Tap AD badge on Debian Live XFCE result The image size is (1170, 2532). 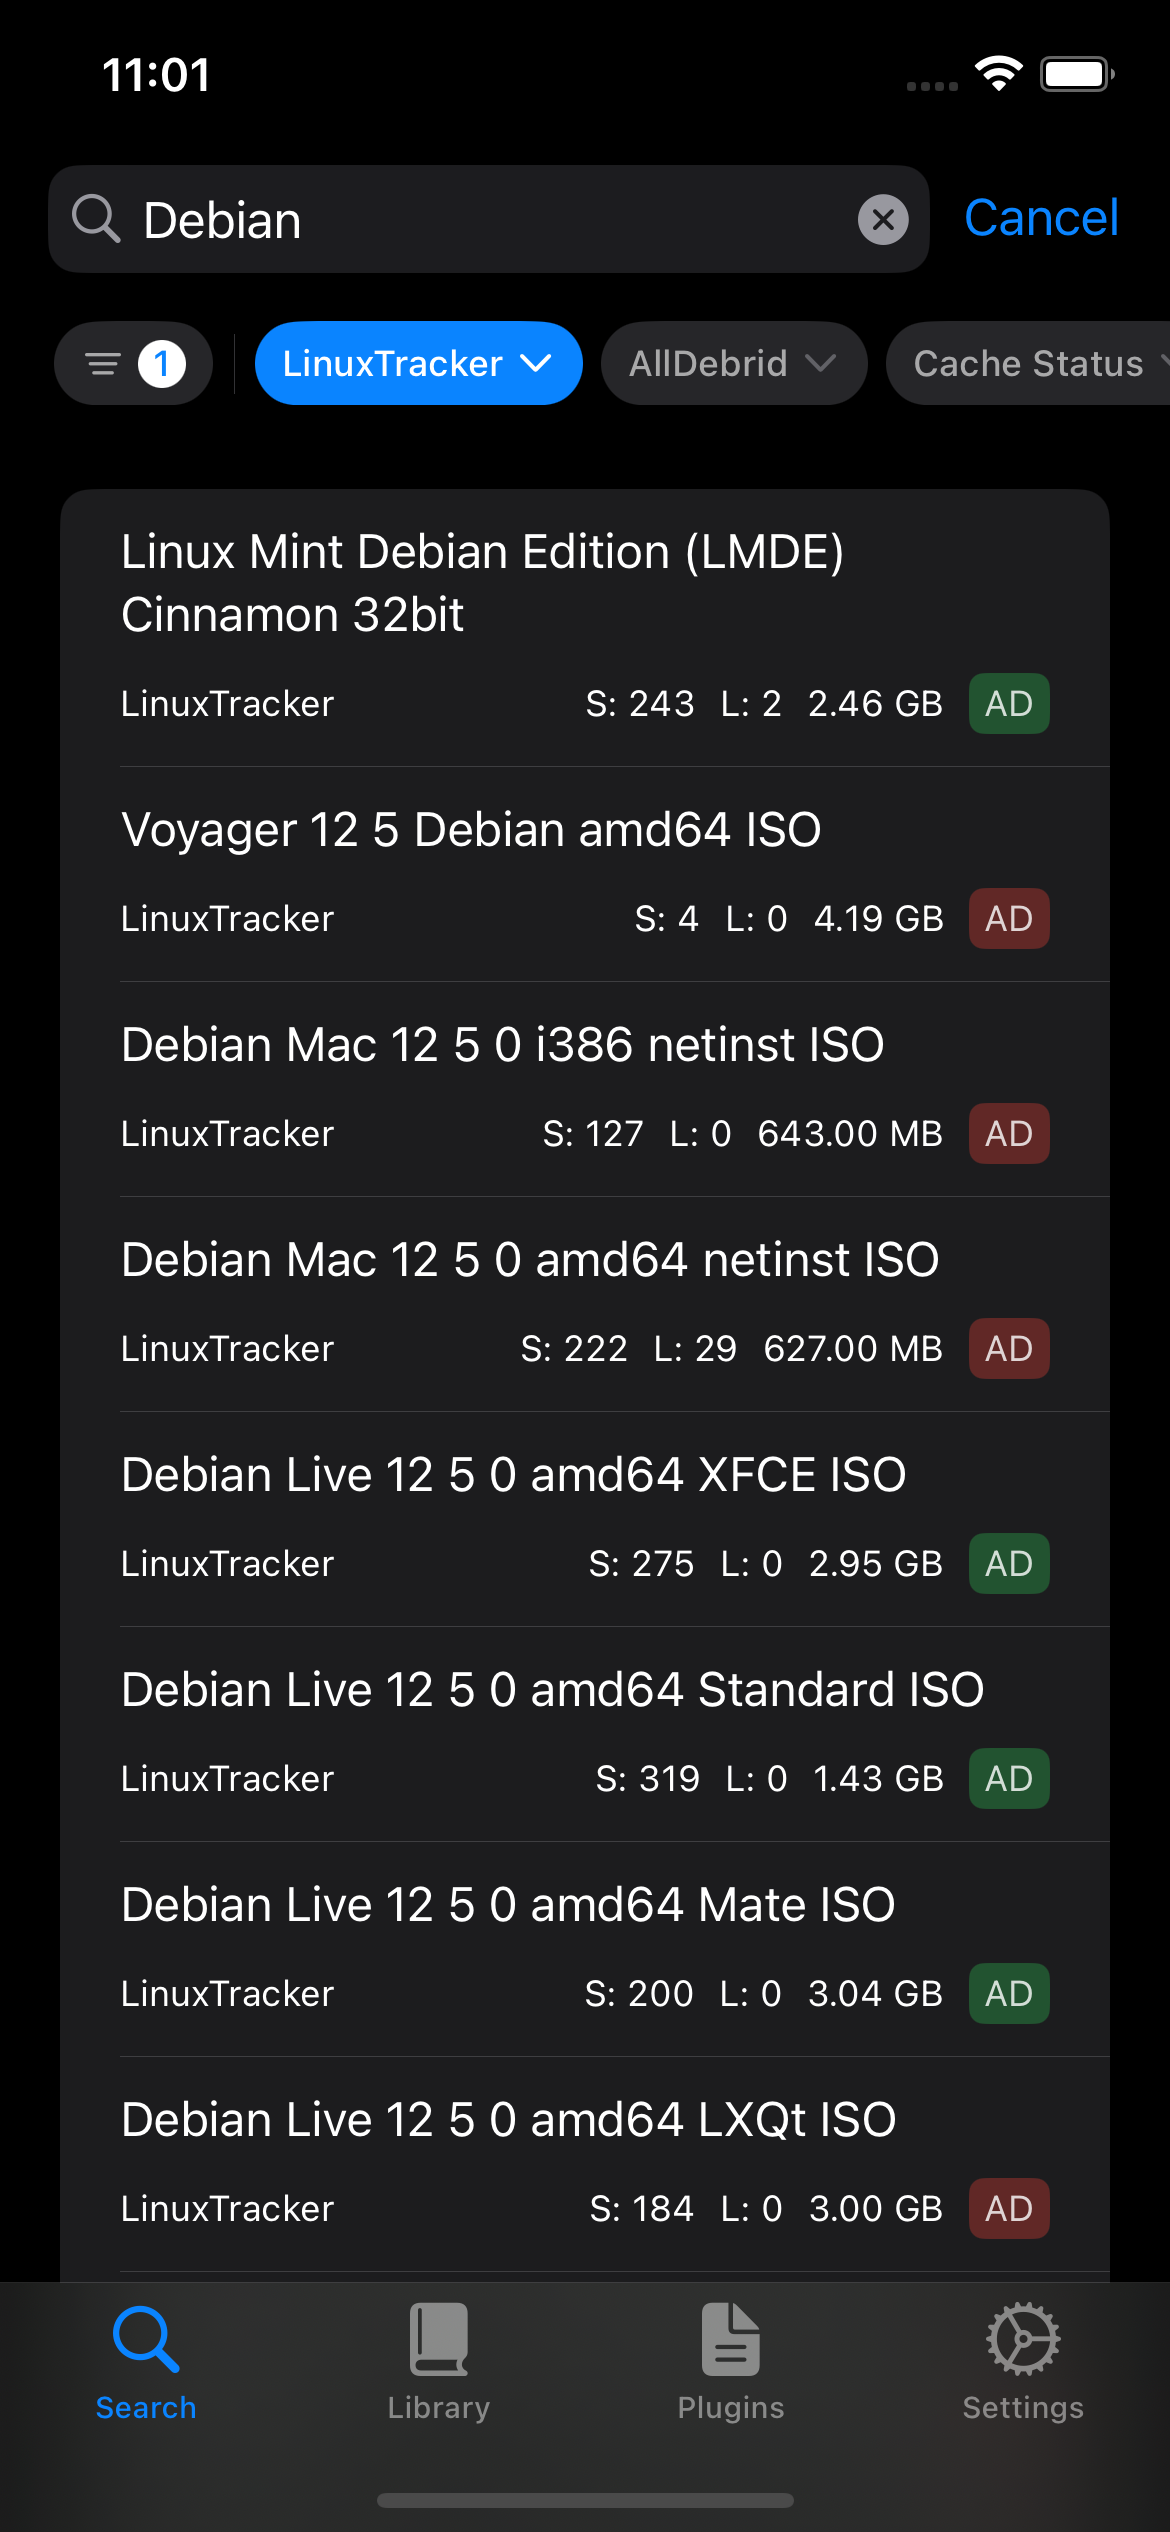(x=1008, y=1564)
